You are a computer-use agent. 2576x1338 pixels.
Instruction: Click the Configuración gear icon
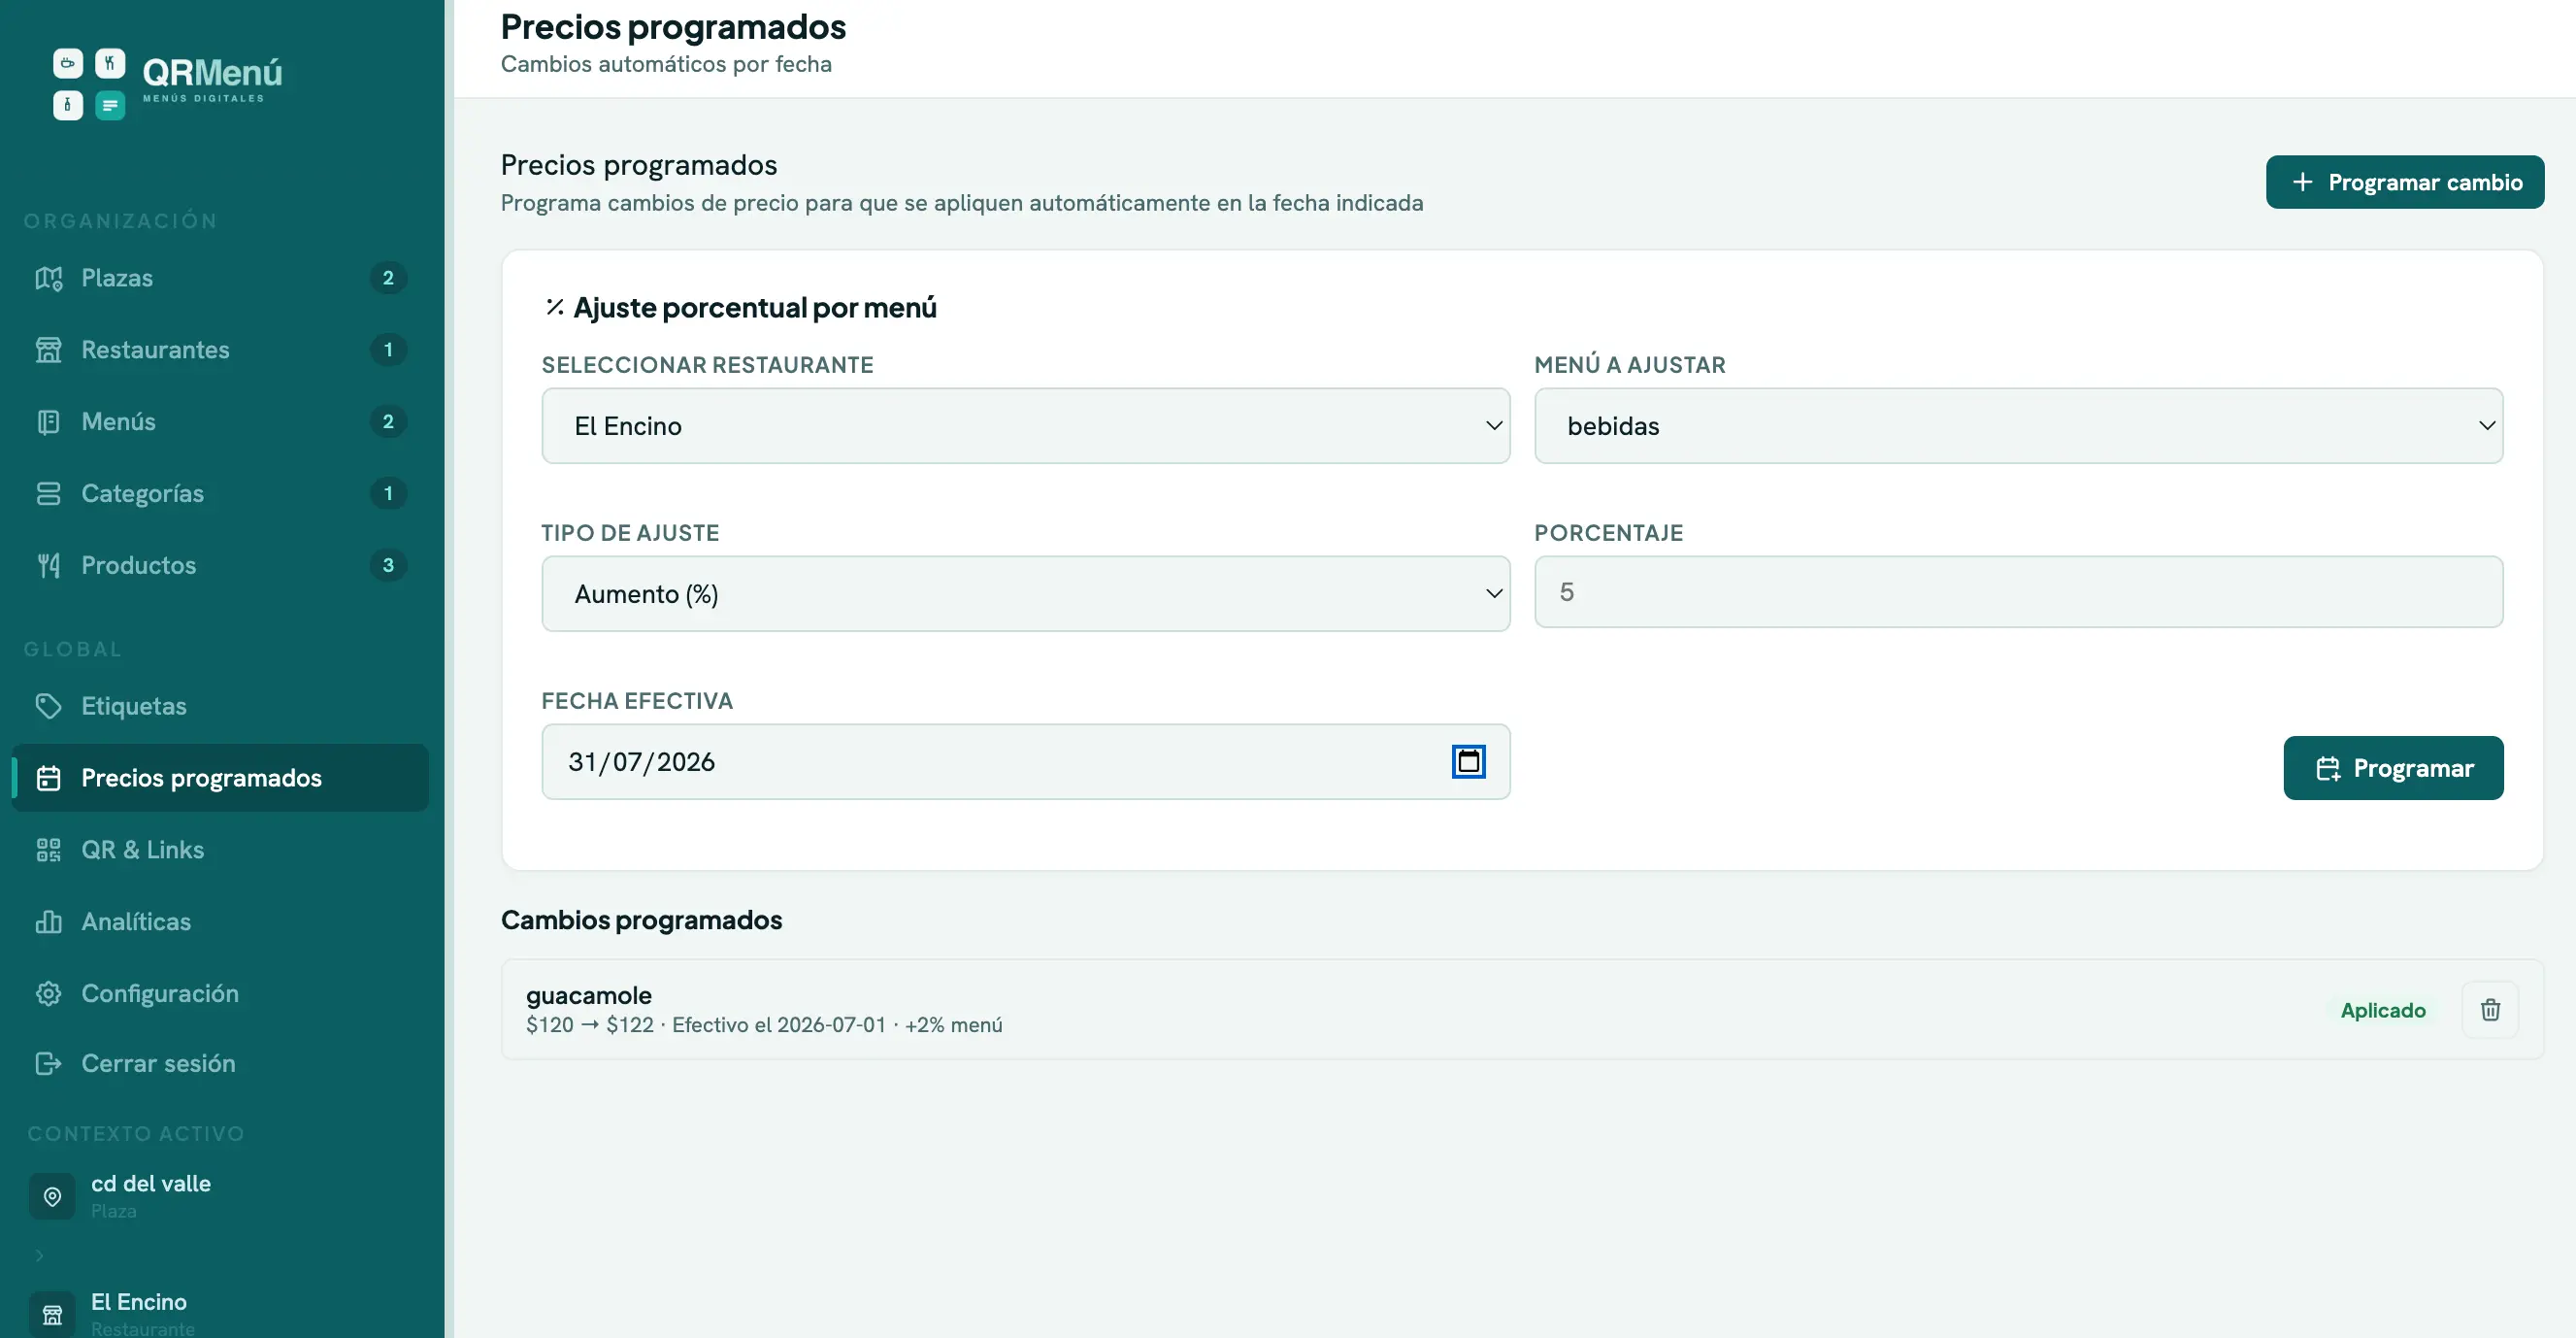tap(48, 994)
